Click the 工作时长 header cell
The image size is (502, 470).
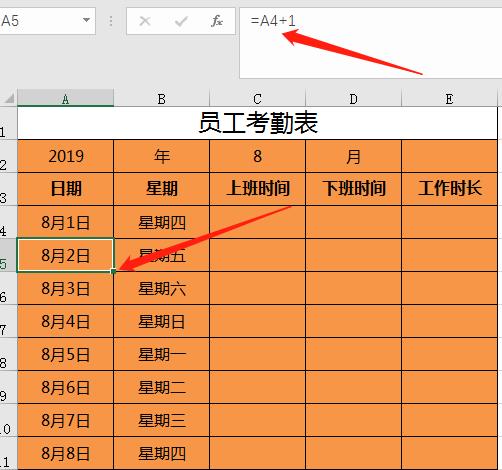click(x=449, y=189)
